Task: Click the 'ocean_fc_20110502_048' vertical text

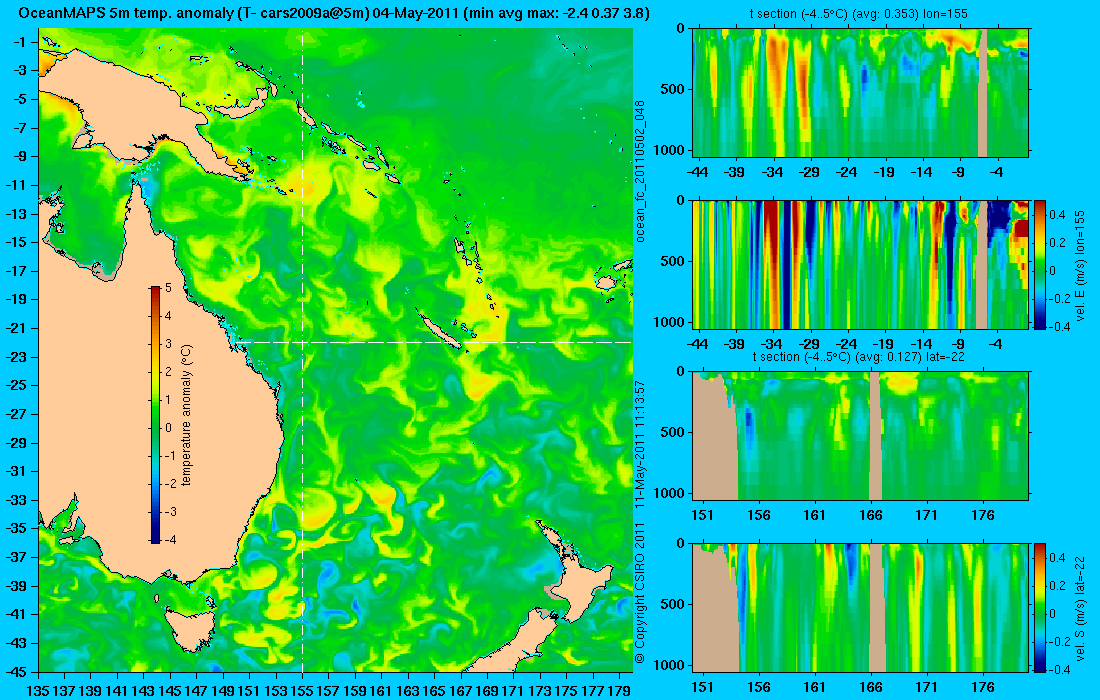Action: (640, 171)
